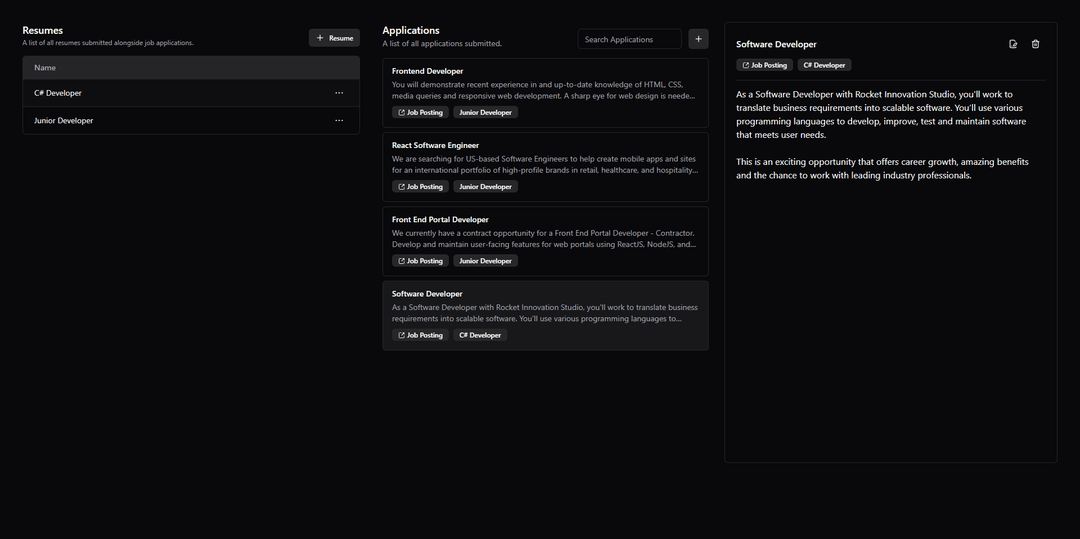Viewport: 1080px width, 539px height.
Task: Select the C# Developer resume row
Action: coord(150,93)
